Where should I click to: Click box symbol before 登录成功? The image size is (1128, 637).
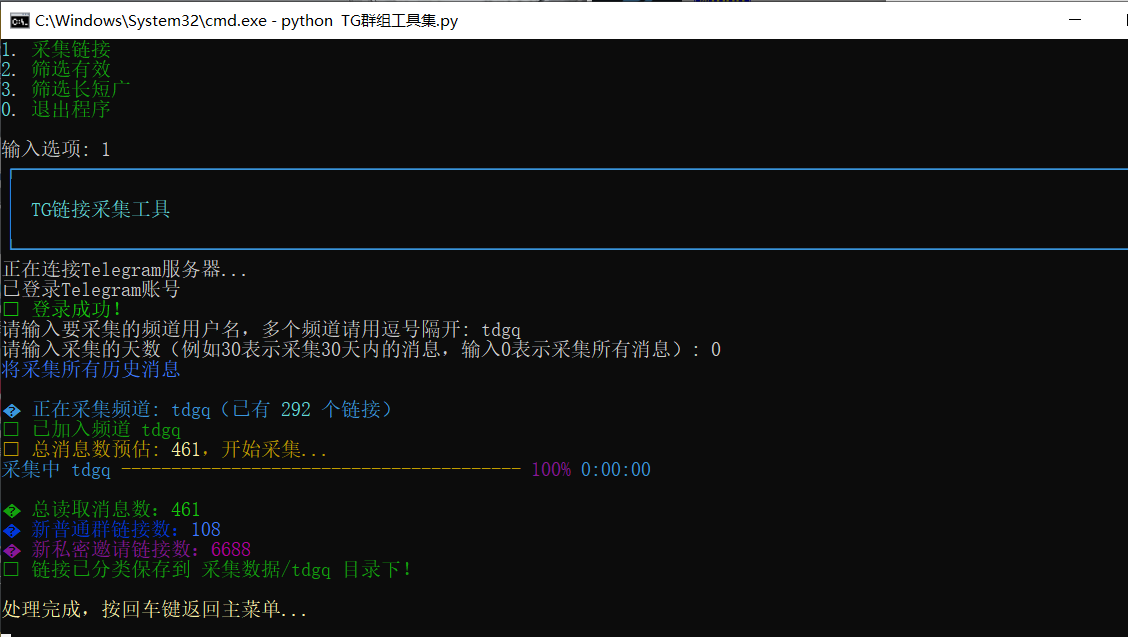click(x=11, y=310)
